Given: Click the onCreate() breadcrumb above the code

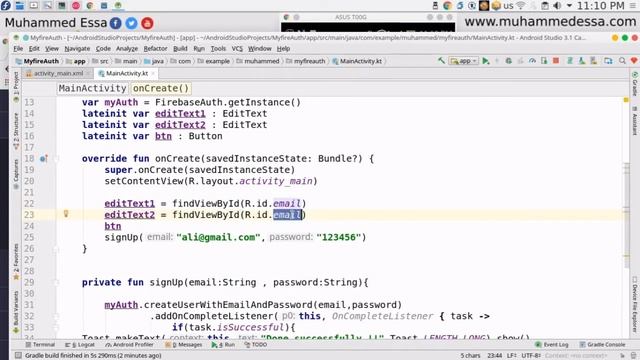Looking at the screenshot, I should click(x=161, y=88).
